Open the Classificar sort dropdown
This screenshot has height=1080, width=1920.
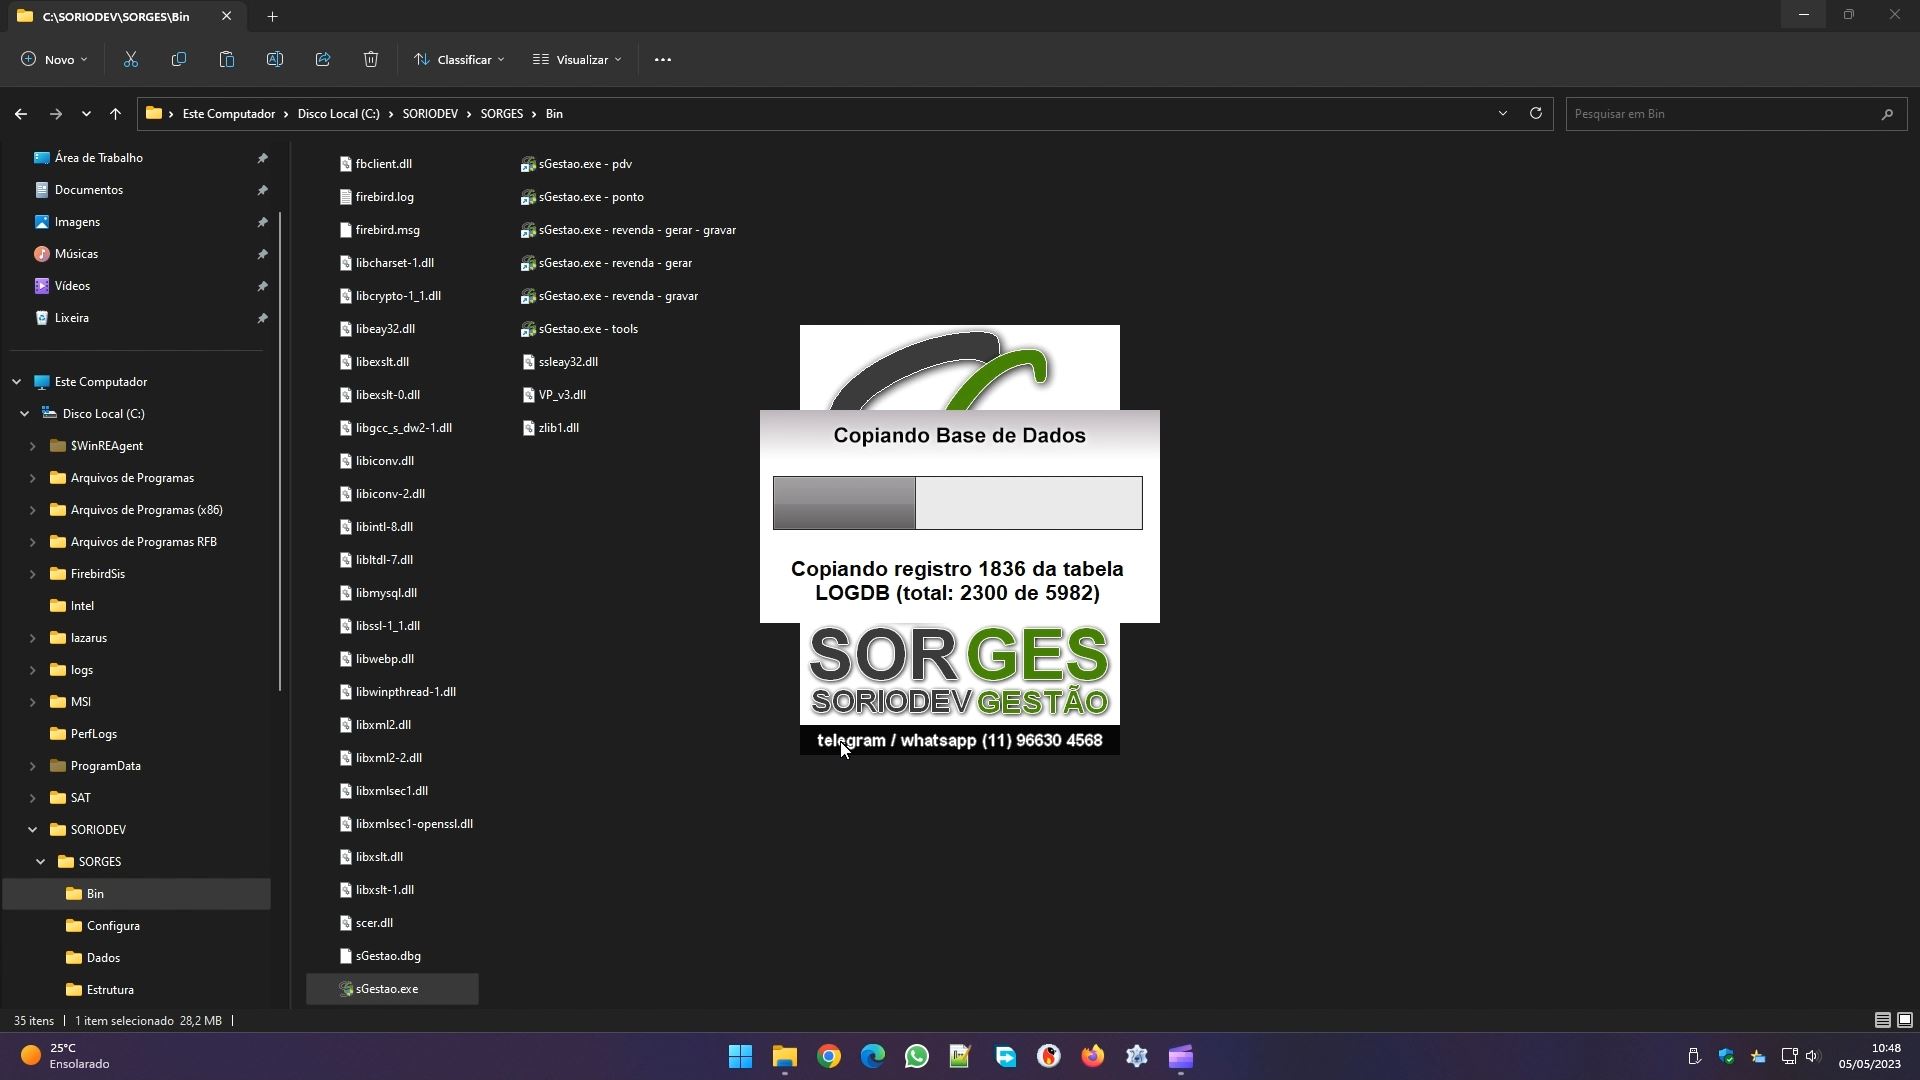[460, 60]
